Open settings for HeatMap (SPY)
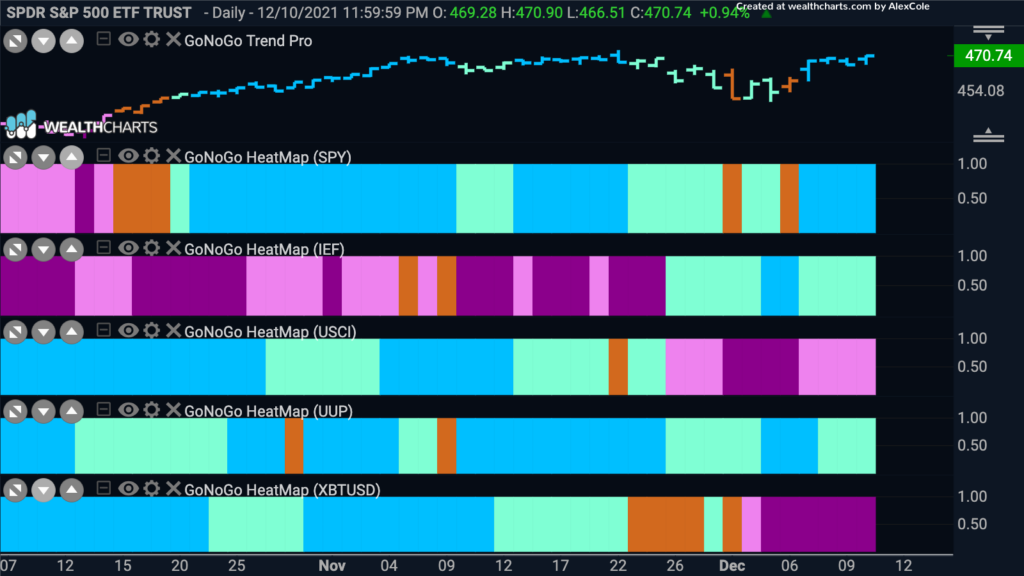The width and height of the screenshot is (1024, 576). (152, 156)
